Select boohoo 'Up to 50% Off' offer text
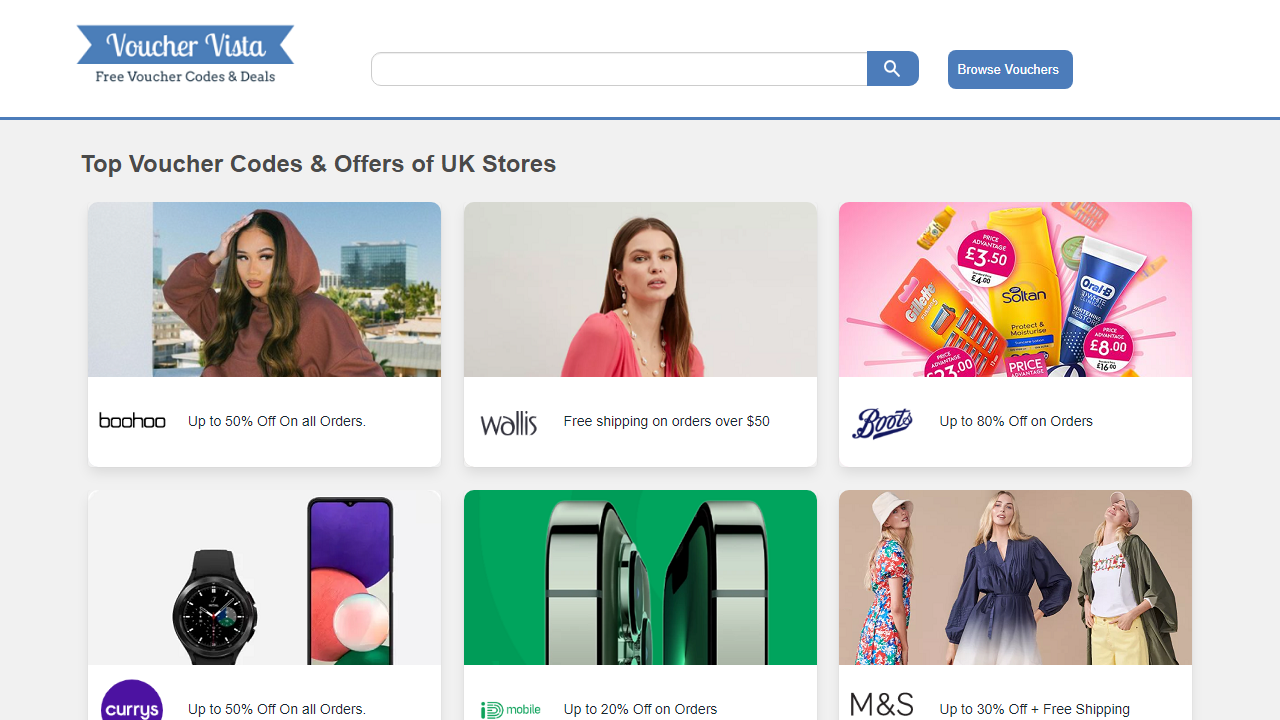The height and width of the screenshot is (720, 1280). [x=277, y=421]
